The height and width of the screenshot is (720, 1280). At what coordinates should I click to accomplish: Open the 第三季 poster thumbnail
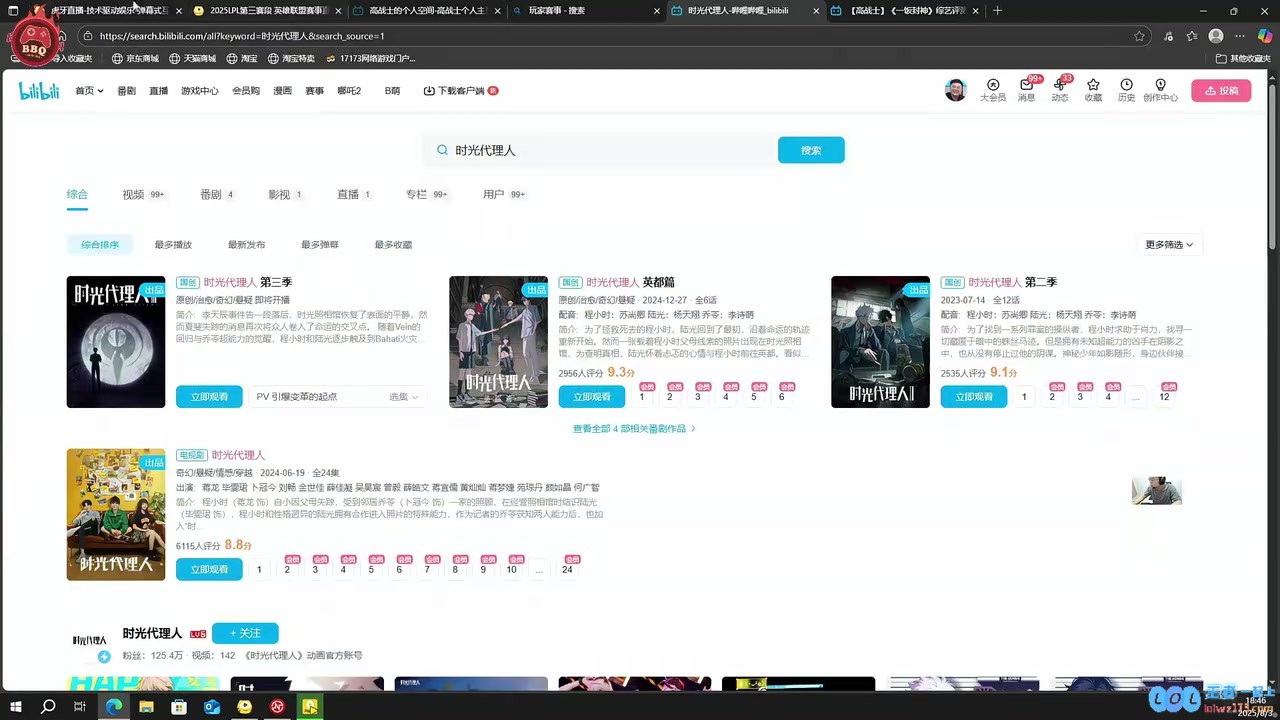[x=116, y=342]
